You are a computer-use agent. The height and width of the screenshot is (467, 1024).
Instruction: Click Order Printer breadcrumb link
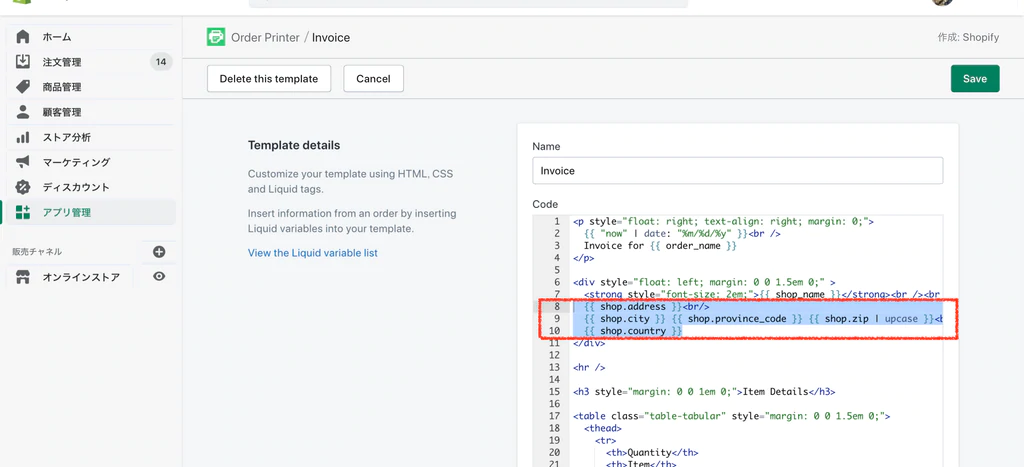(x=265, y=38)
